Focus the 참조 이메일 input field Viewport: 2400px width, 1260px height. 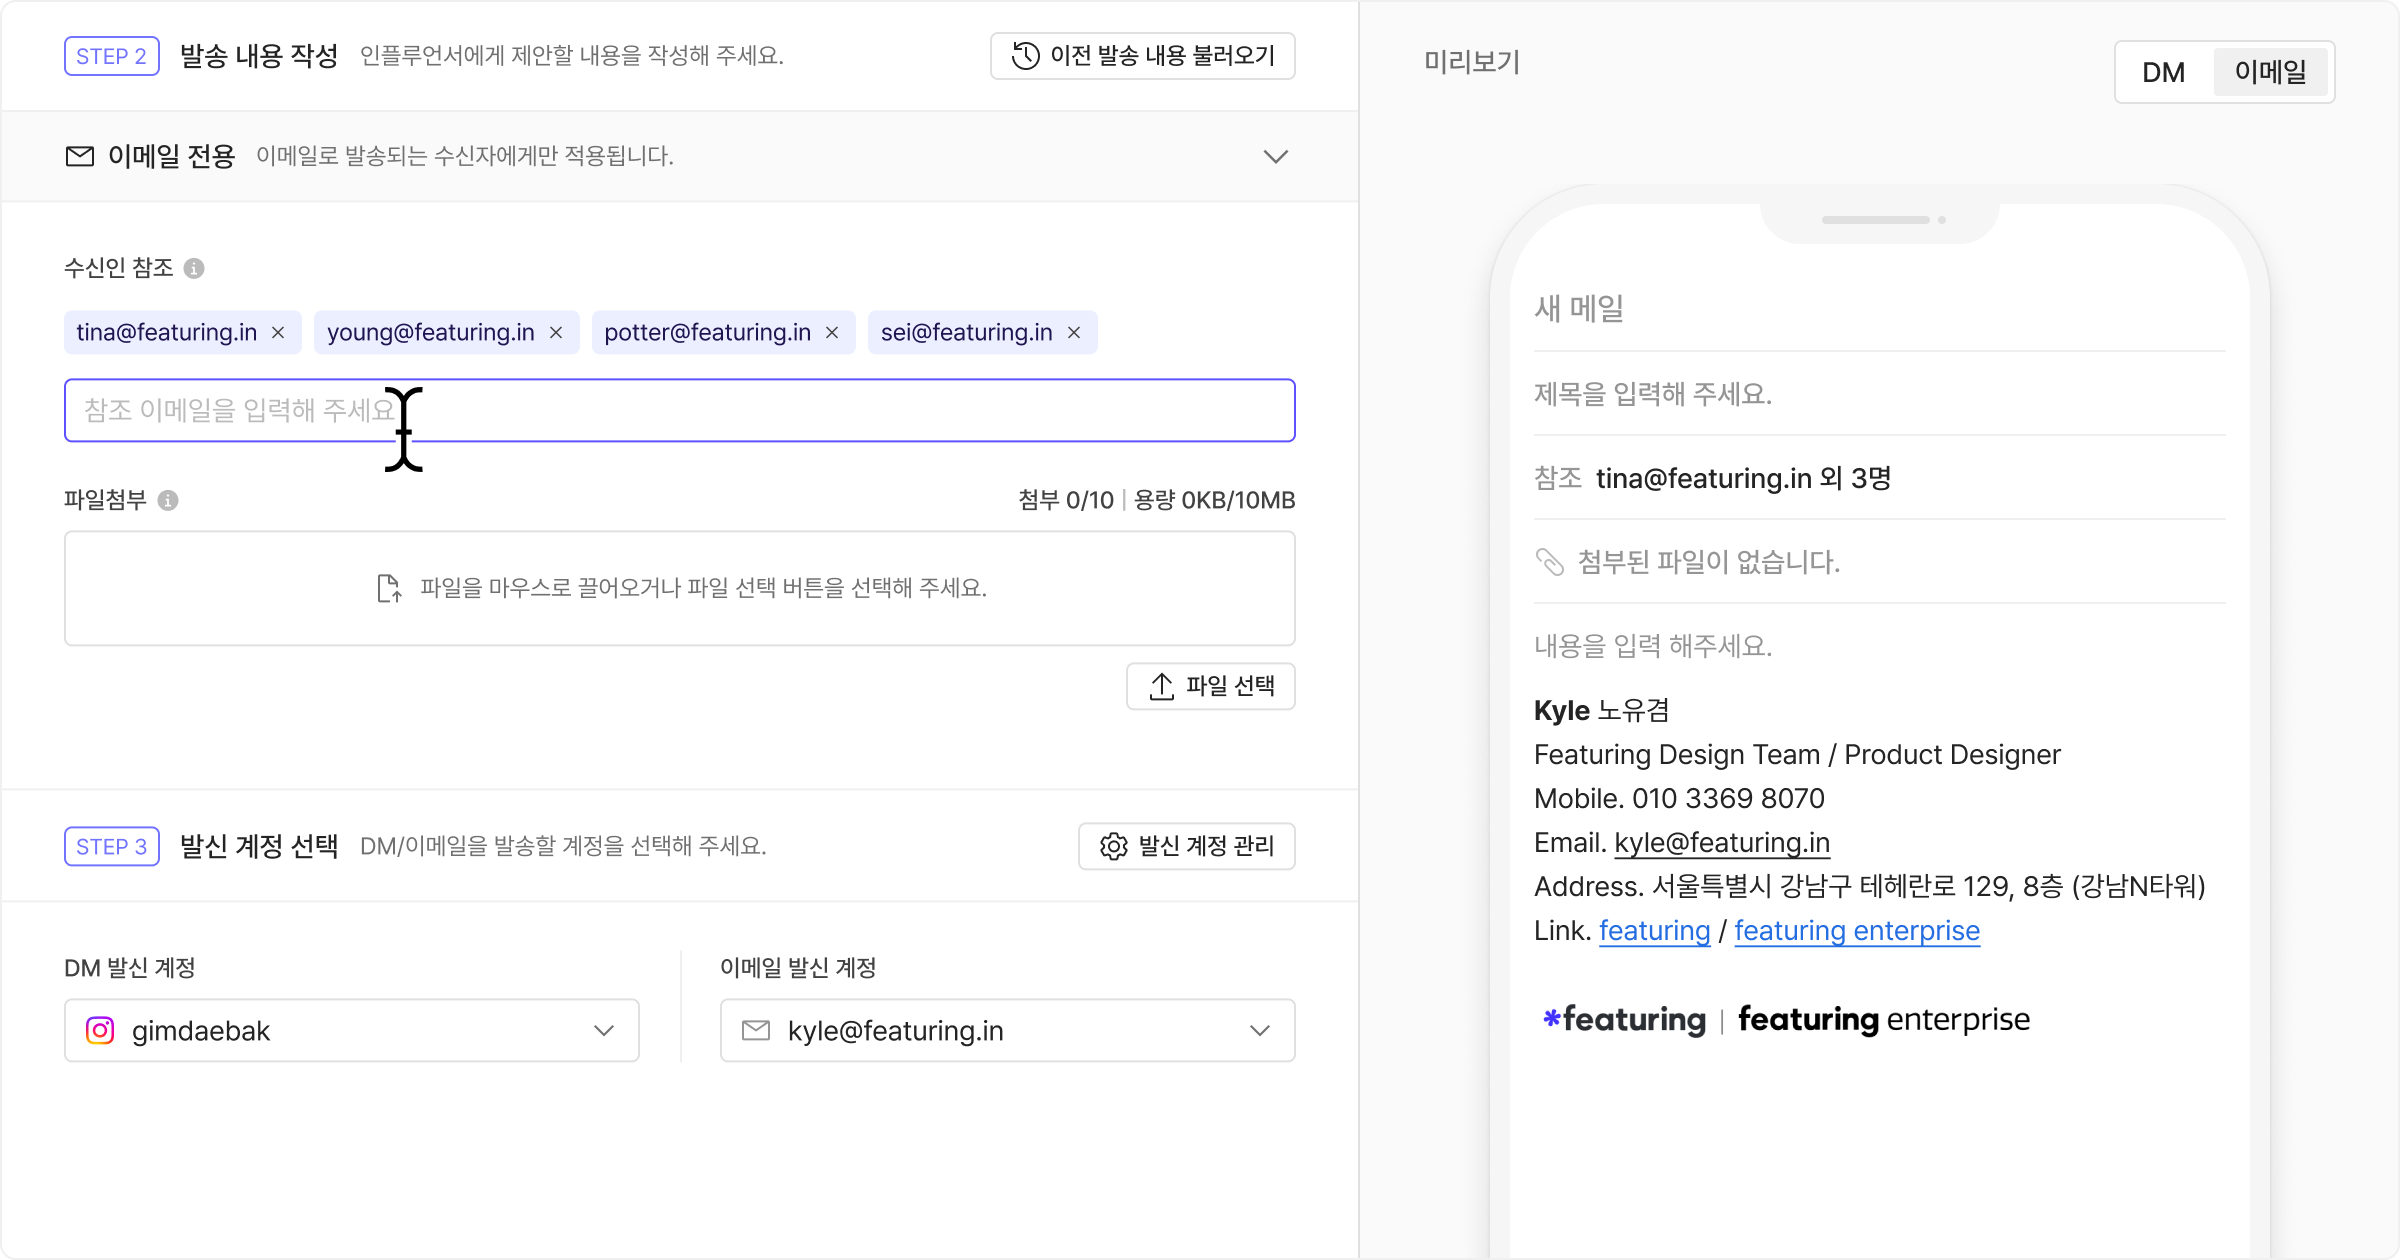pos(680,410)
